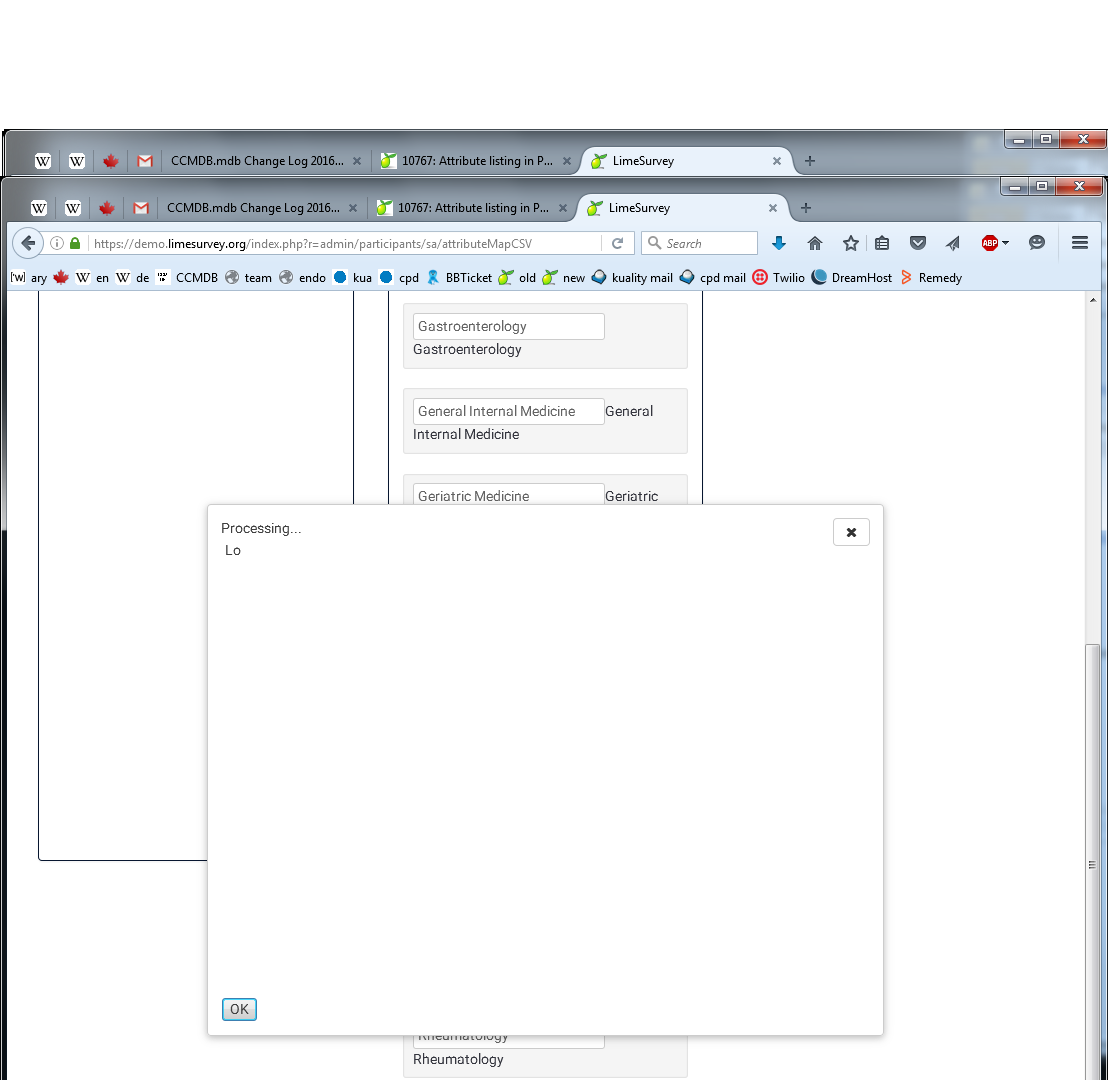Open the Wikipedia 'de' bookmark
The width and height of the screenshot is (1108, 1080).
133,278
